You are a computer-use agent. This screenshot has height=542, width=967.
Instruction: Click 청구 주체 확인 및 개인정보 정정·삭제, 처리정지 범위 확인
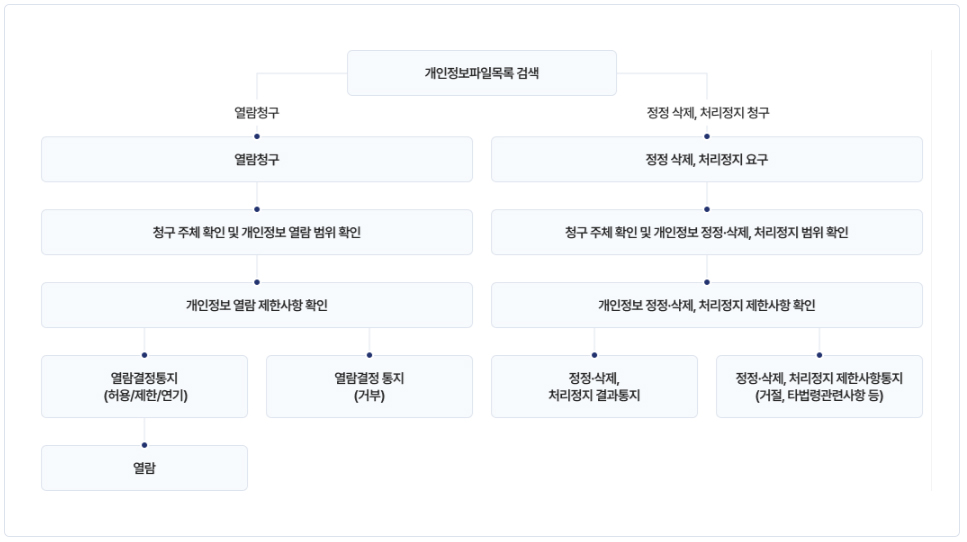pyautogui.click(x=707, y=232)
